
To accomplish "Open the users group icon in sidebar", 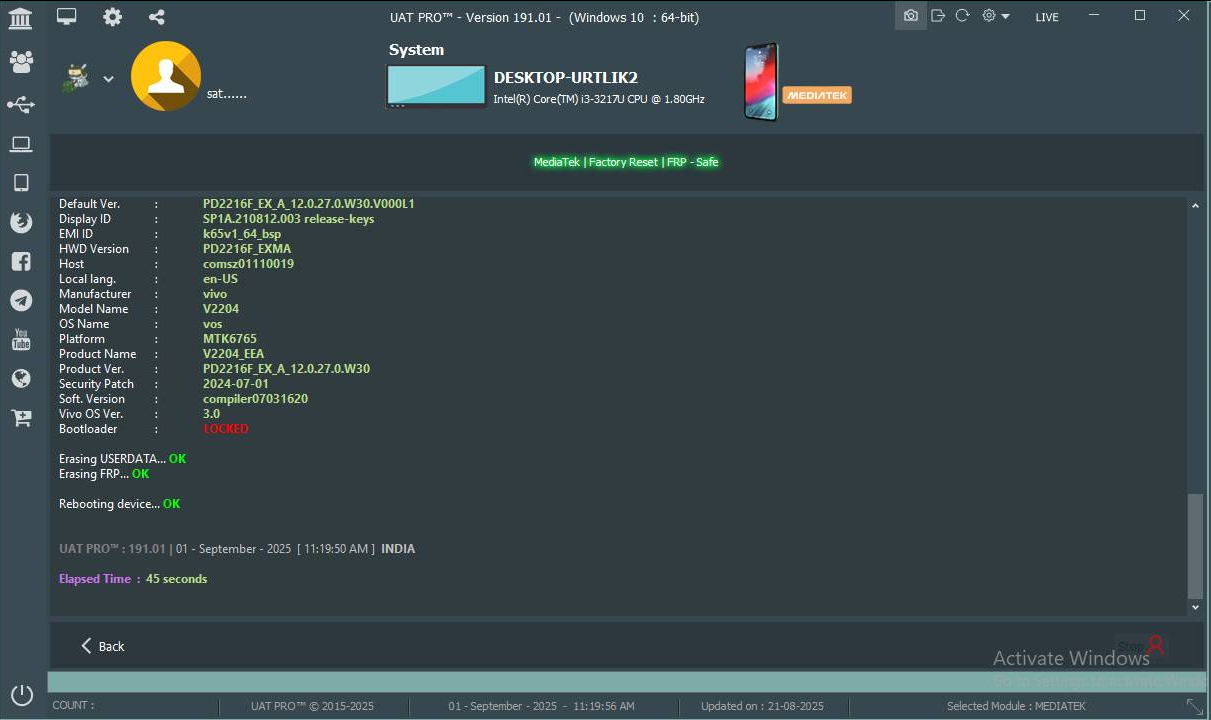I will 21,61.
